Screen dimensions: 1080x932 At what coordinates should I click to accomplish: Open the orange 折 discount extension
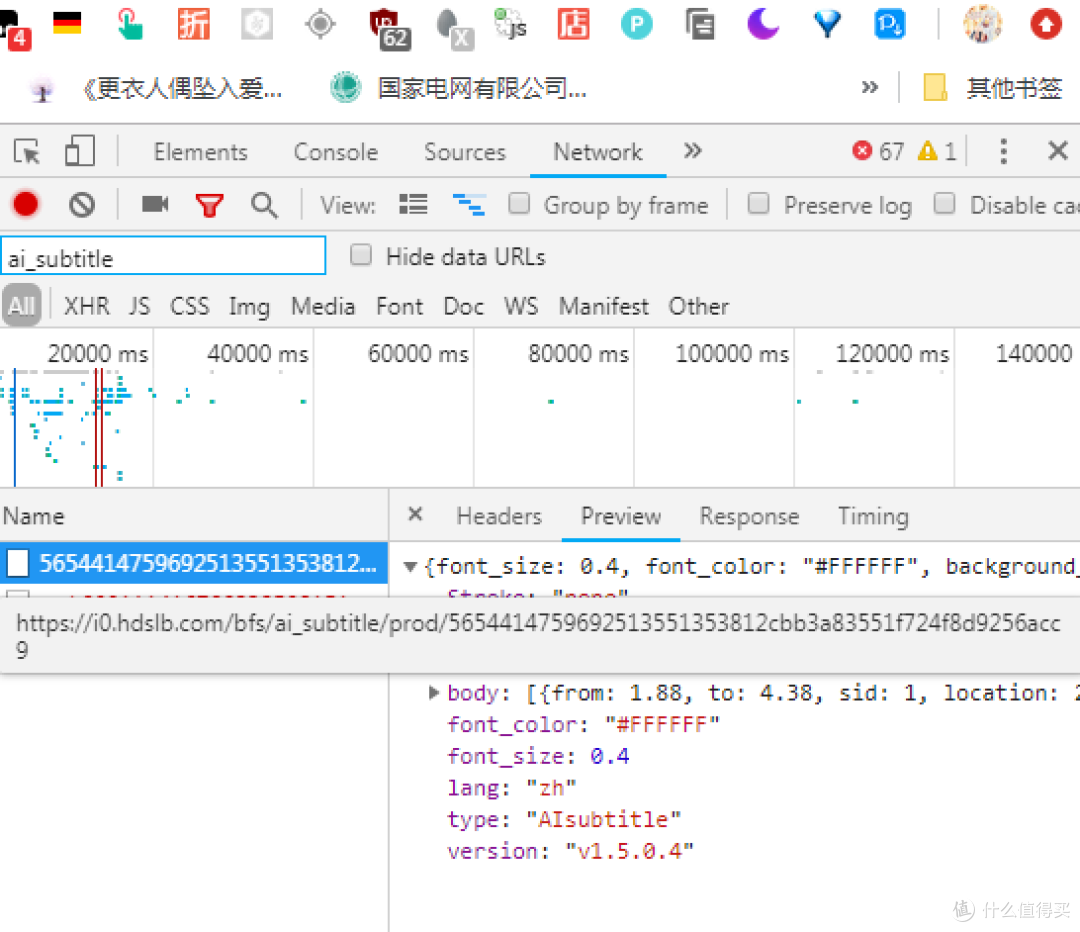pos(194,23)
